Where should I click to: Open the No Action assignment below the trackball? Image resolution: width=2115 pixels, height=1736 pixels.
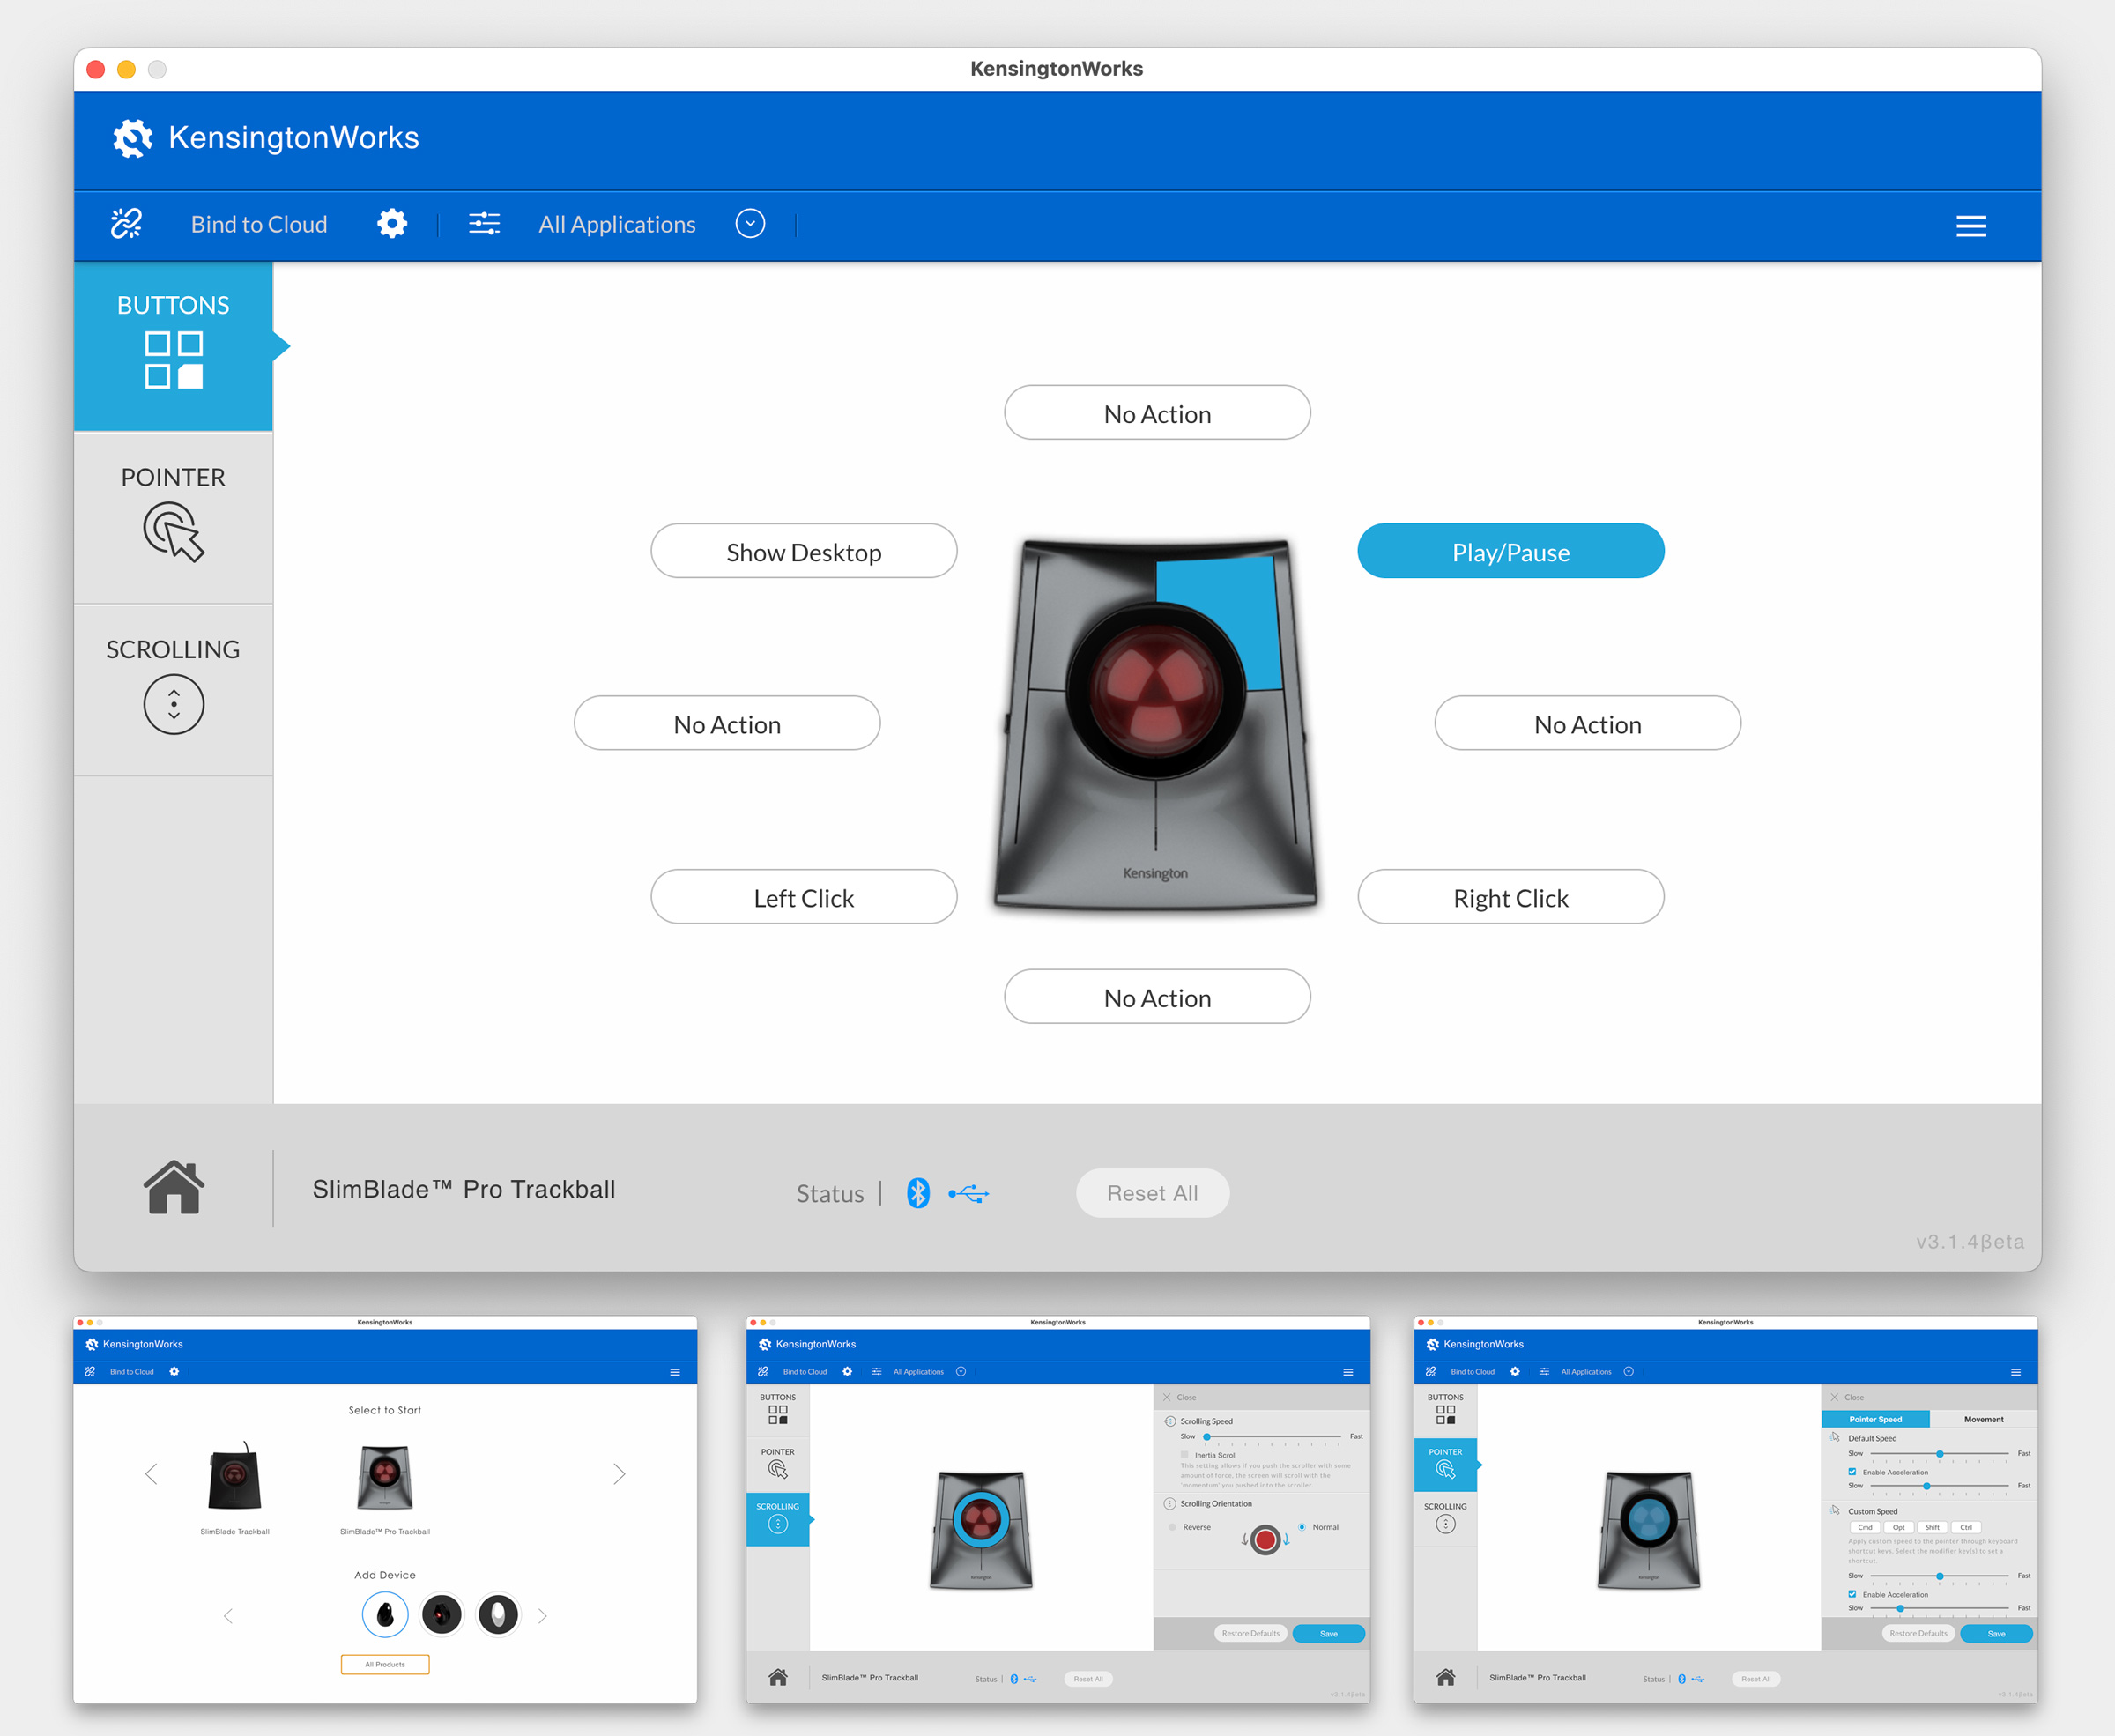1157,997
